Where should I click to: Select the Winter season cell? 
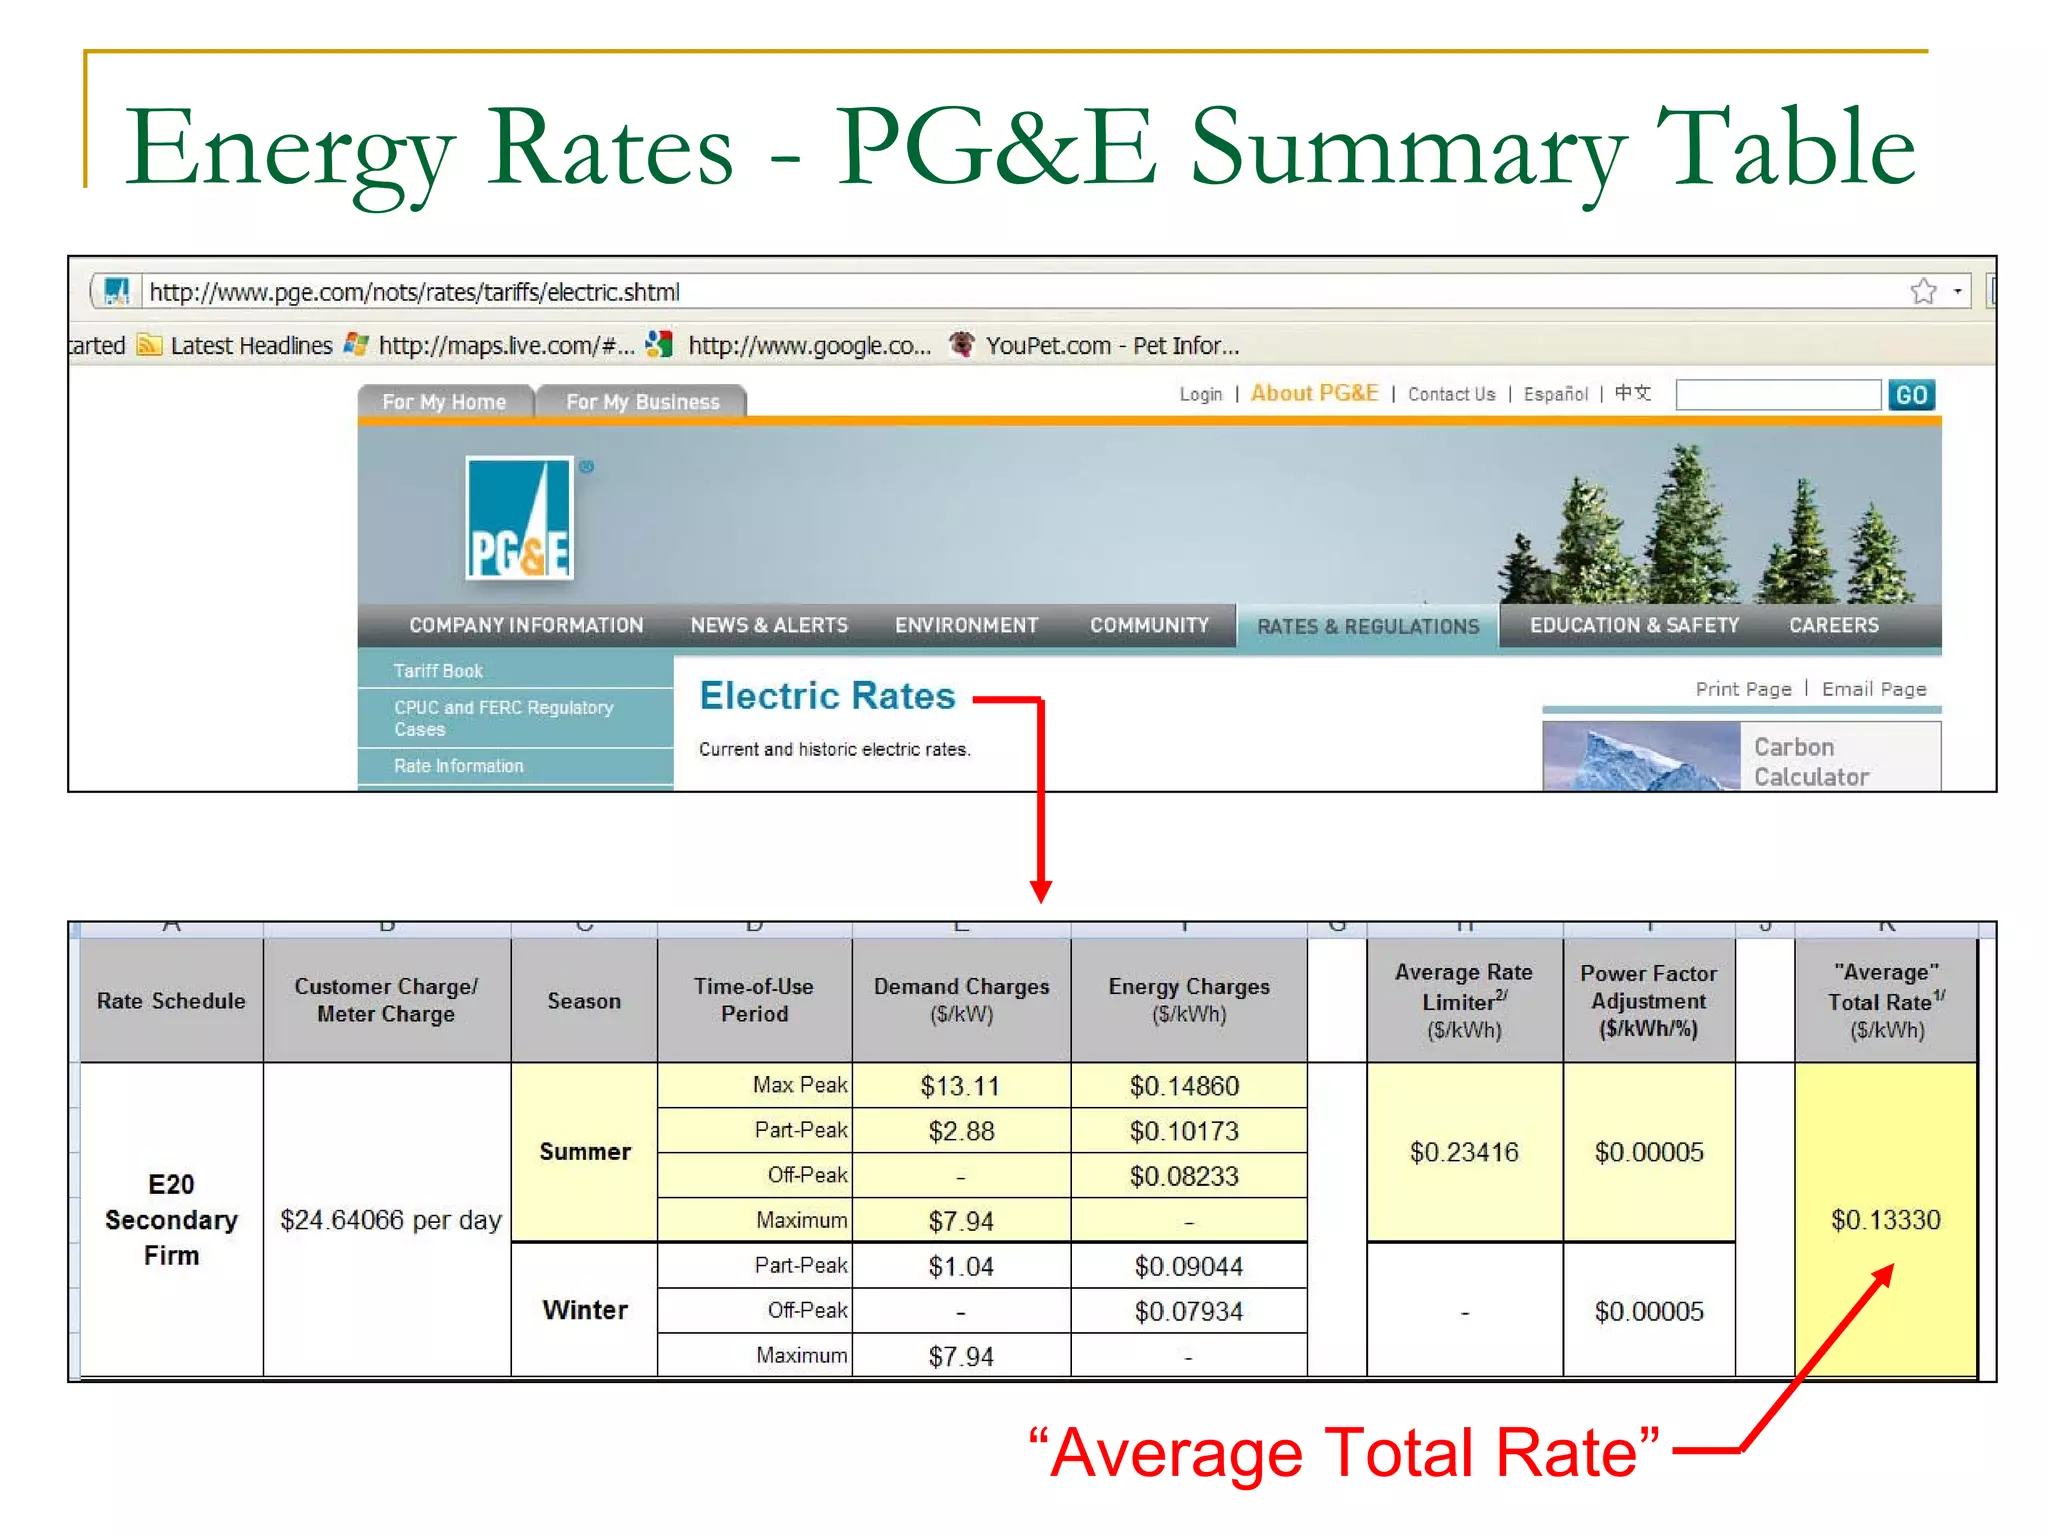tap(584, 1310)
